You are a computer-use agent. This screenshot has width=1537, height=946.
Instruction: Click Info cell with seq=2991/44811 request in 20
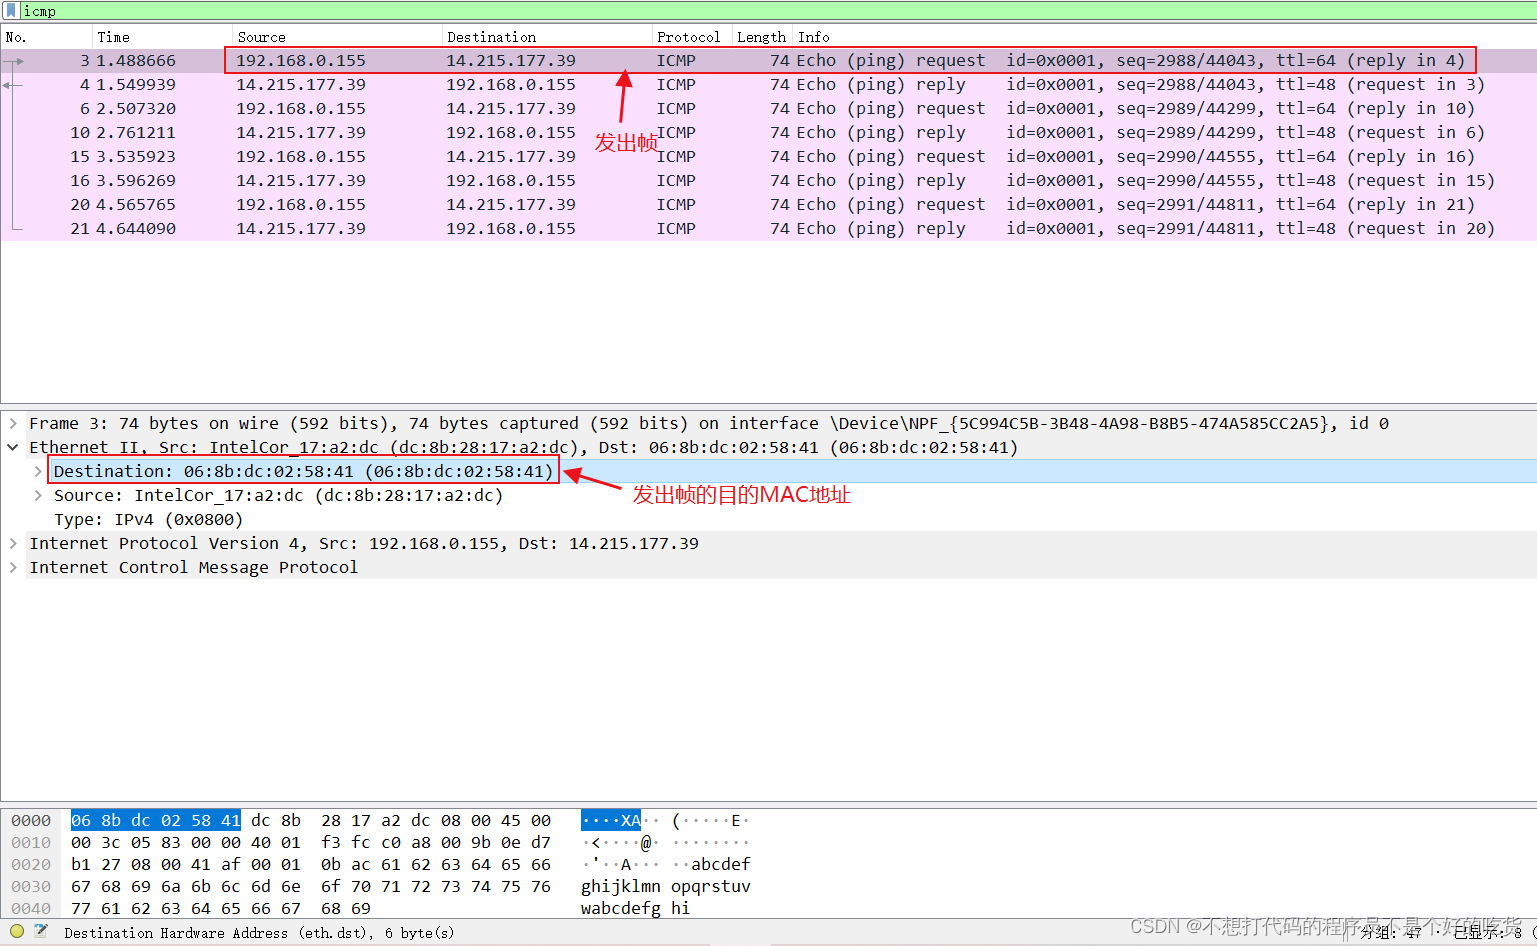pos(1145,229)
